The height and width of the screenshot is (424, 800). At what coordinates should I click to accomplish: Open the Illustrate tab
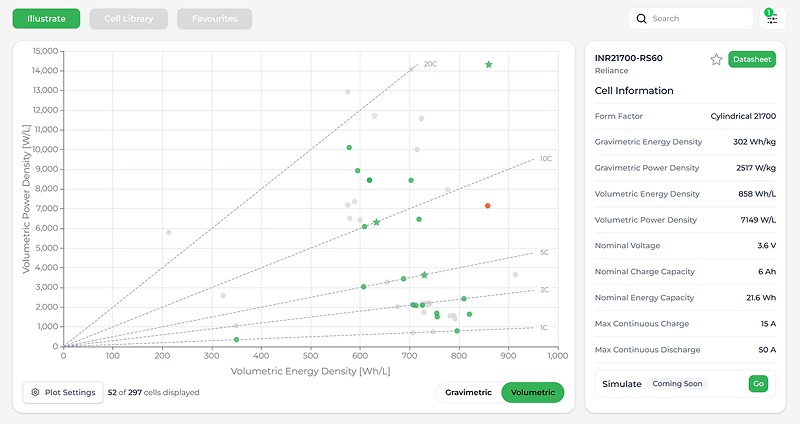click(46, 19)
